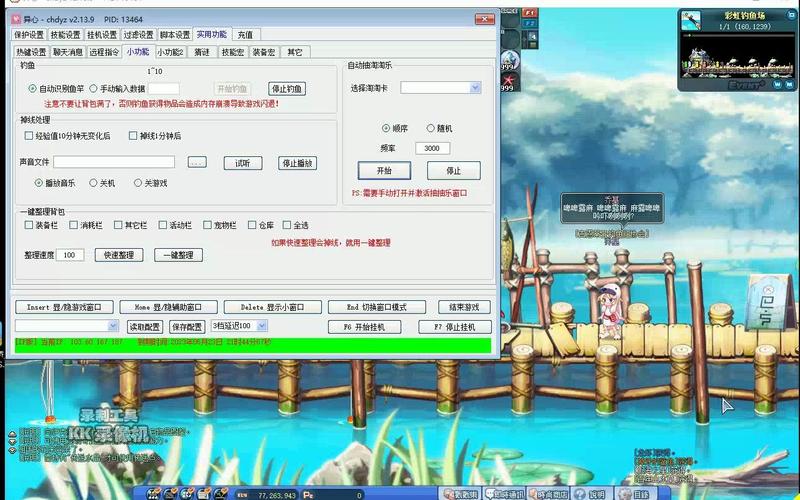
Task: Enable 经验值10分钟无变化后 checkbox
Action: (67, 136)
